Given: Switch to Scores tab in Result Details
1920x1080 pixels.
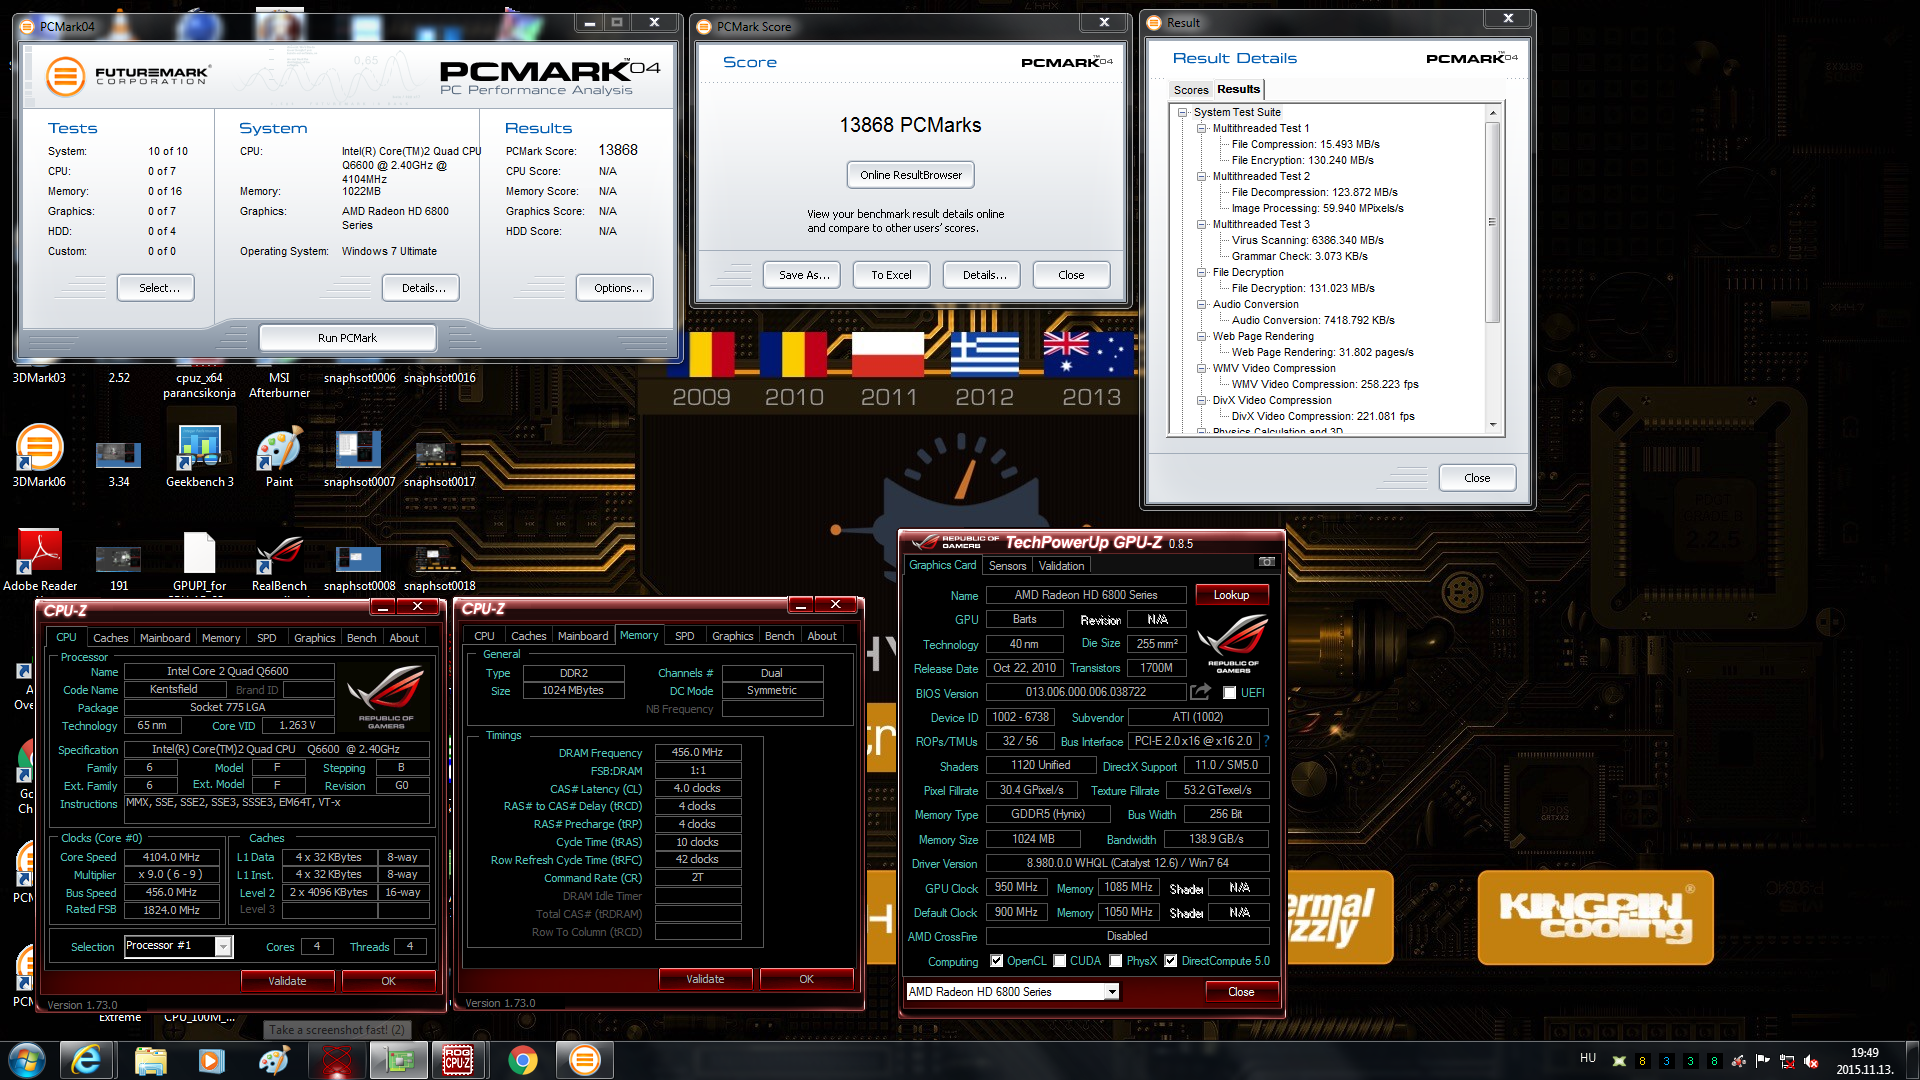Looking at the screenshot, I should [1190, 90].
